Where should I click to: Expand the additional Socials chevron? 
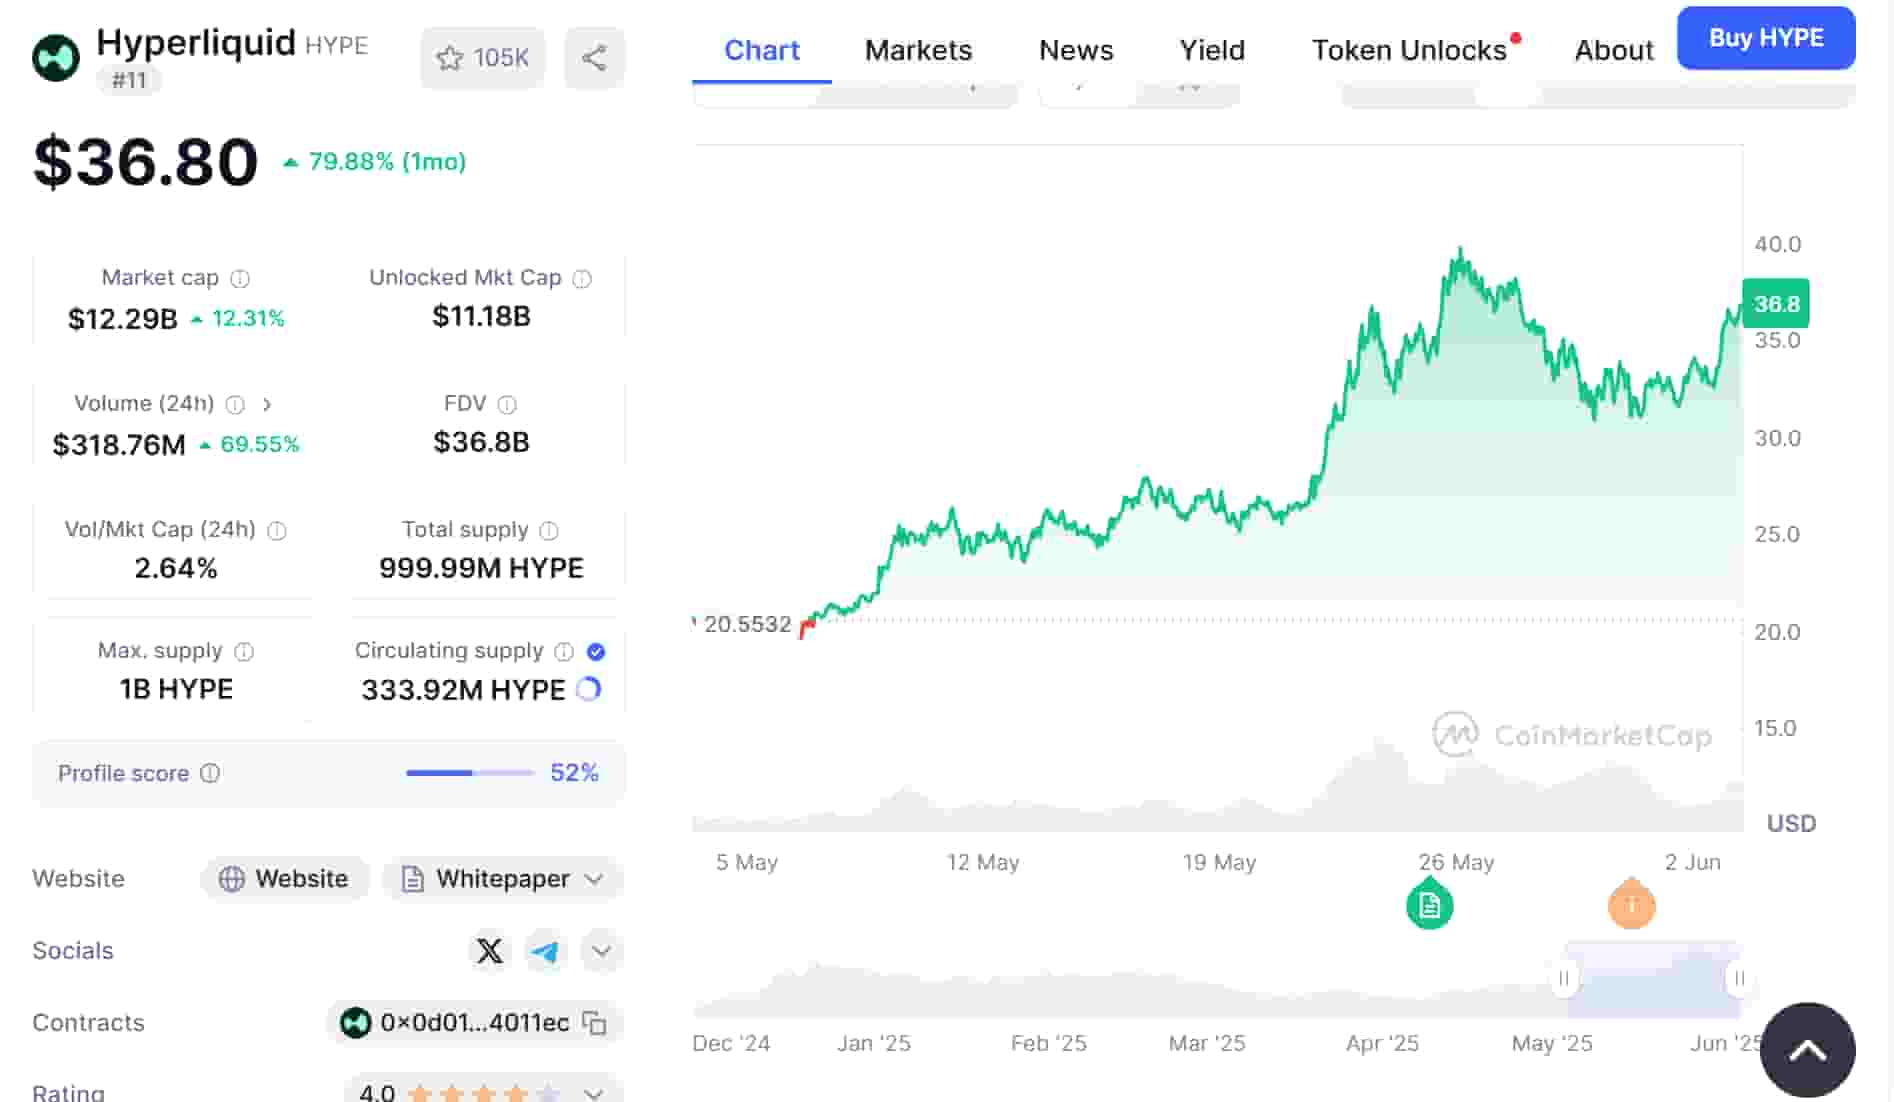601,950
